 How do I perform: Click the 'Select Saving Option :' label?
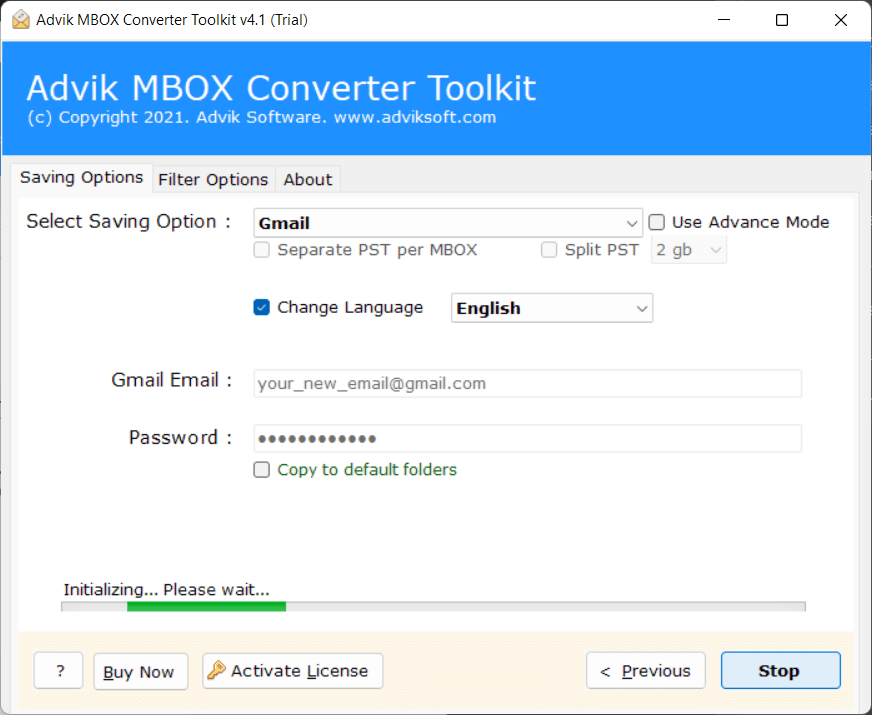[x=128, y=221]
